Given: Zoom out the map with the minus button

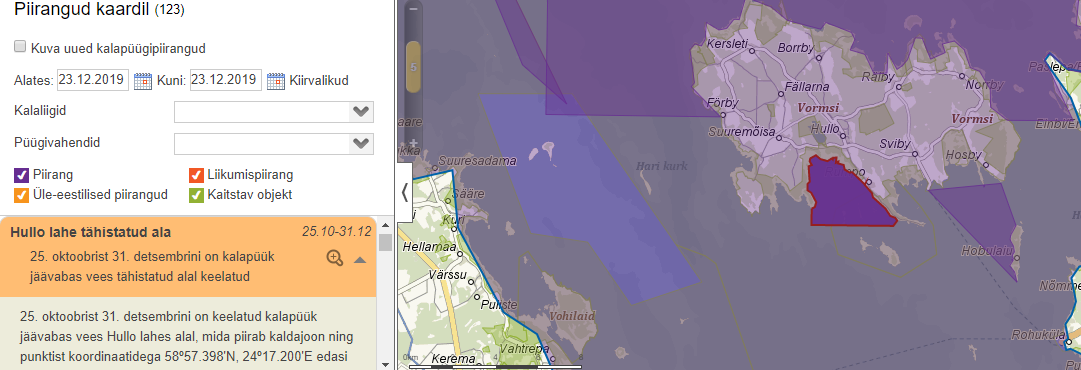Looking at the screenshot, I should coord(414,10).
